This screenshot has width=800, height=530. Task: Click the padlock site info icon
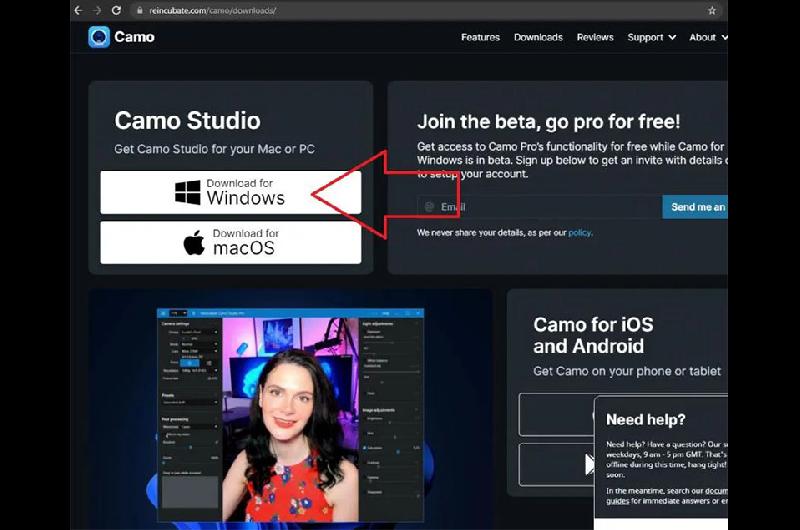point(139,10)
